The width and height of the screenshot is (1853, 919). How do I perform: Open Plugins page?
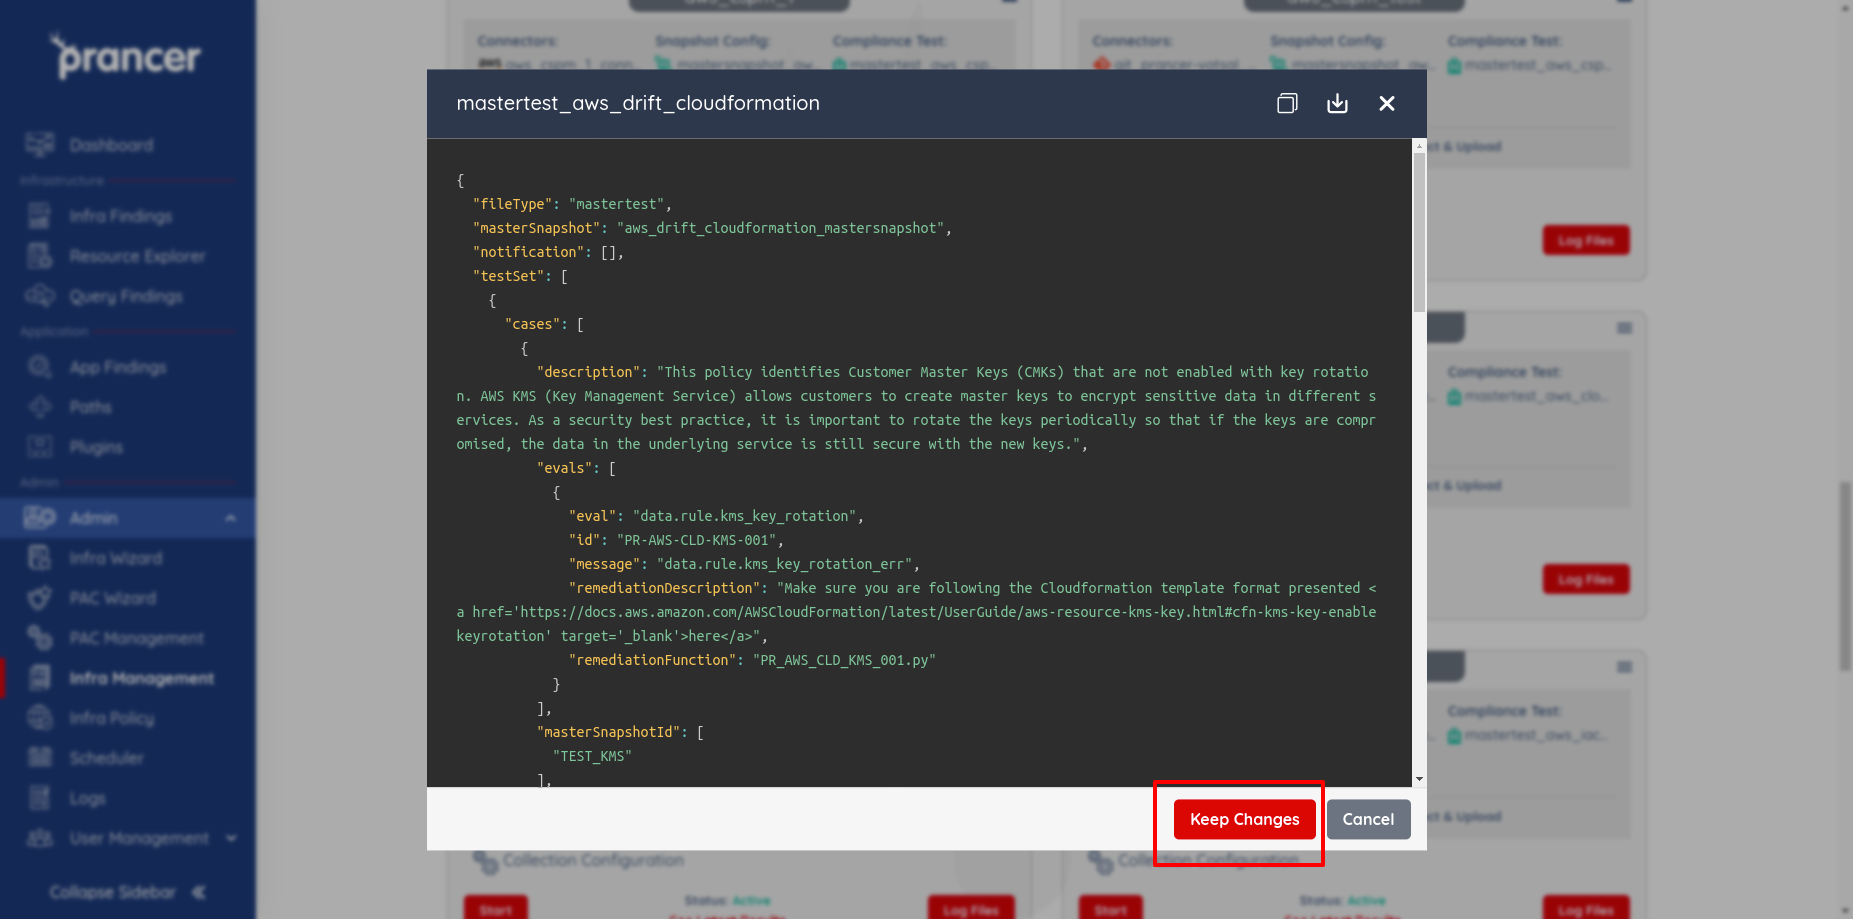pos(96,447)
